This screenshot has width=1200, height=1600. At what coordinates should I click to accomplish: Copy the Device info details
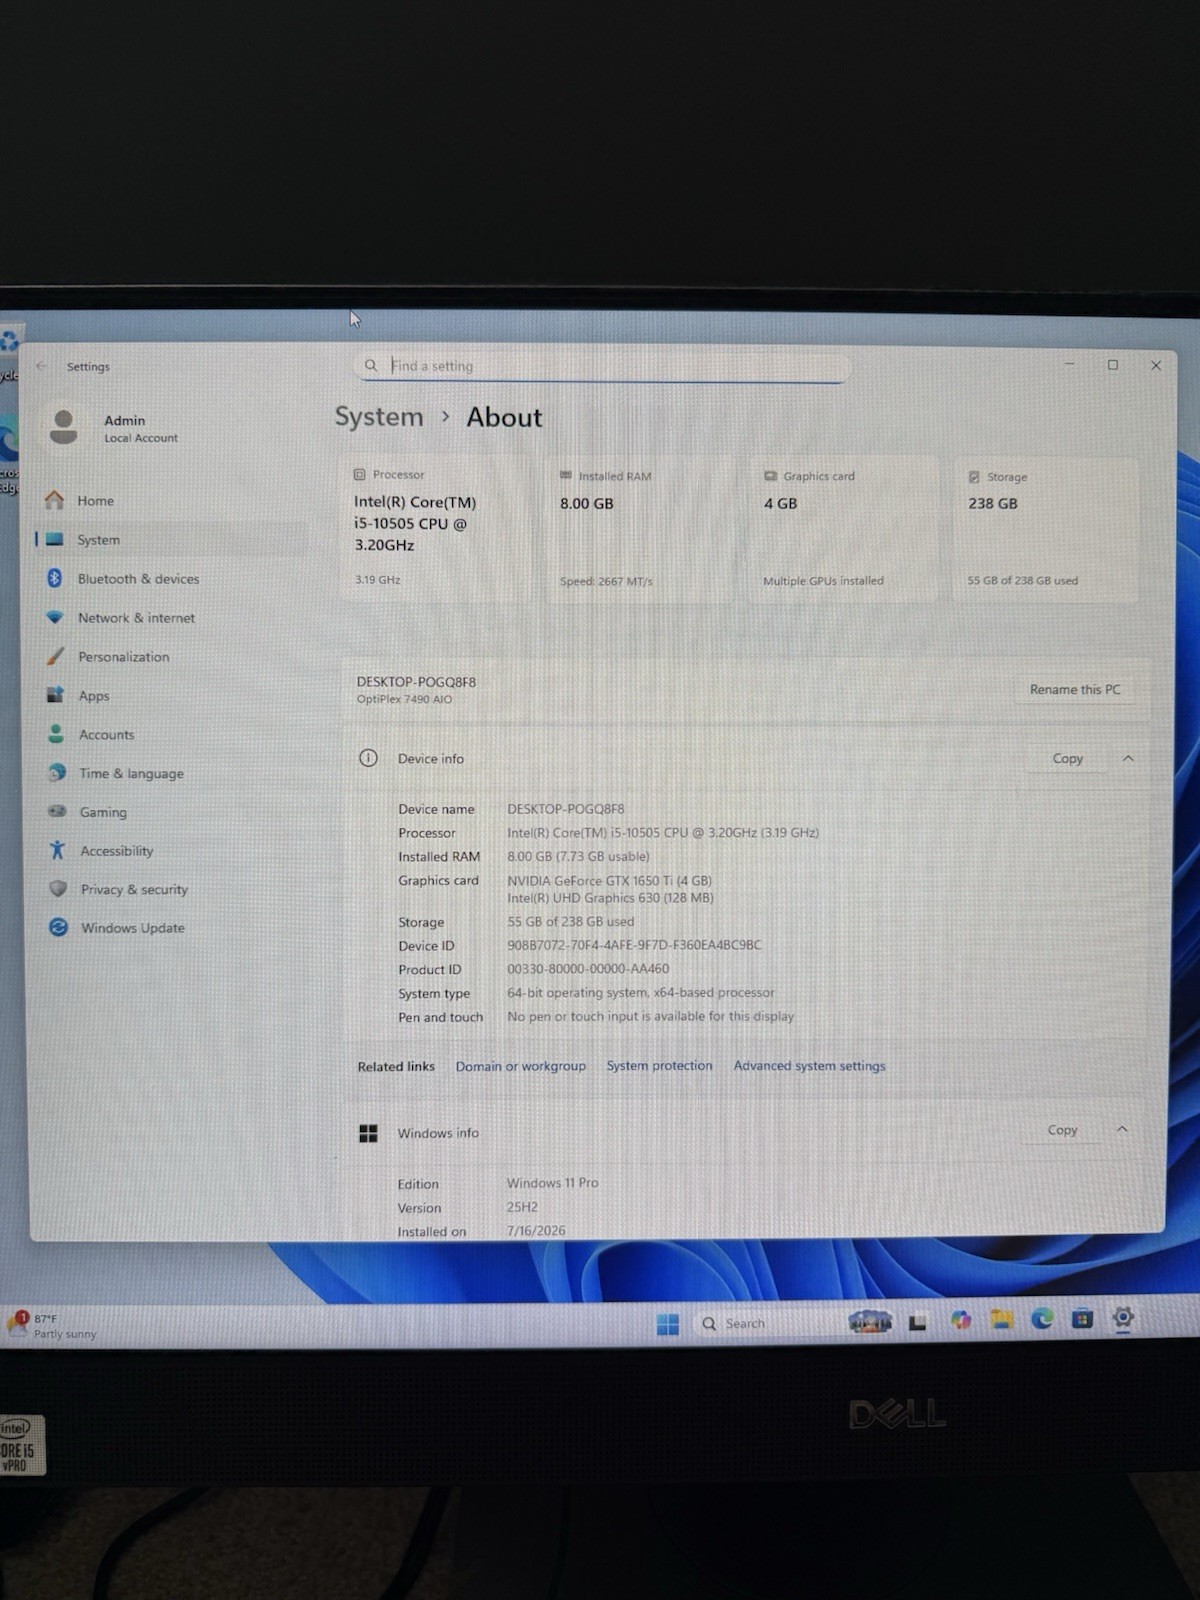pos(1067,759)
